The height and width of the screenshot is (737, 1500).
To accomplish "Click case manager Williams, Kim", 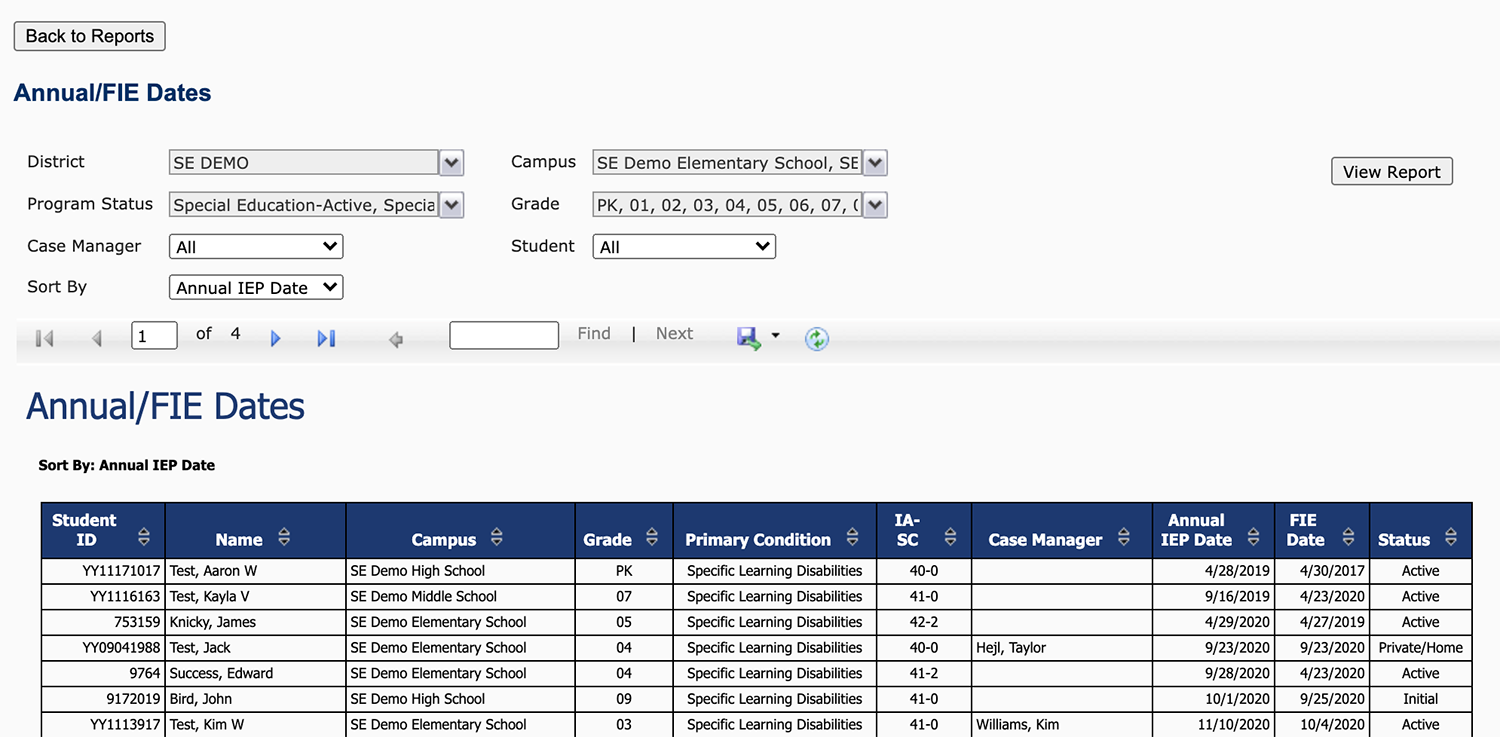I will point(1017,725).
